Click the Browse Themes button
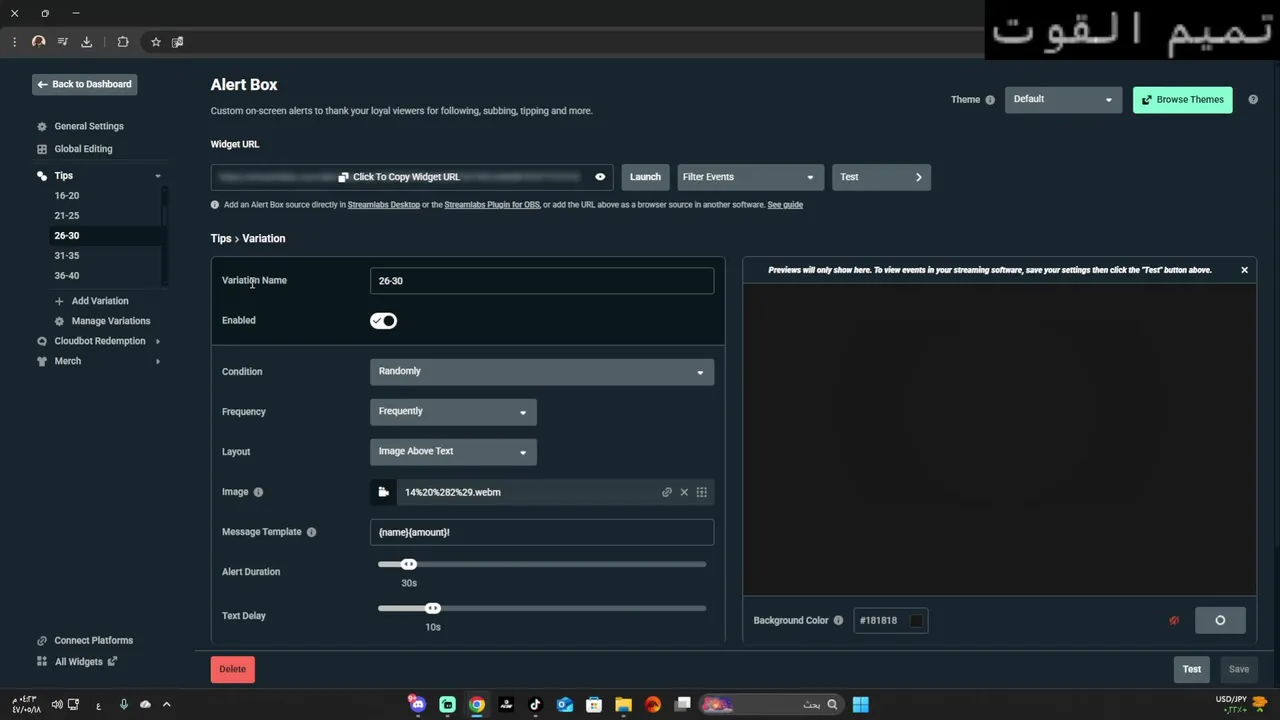 tap(1182, 100)
